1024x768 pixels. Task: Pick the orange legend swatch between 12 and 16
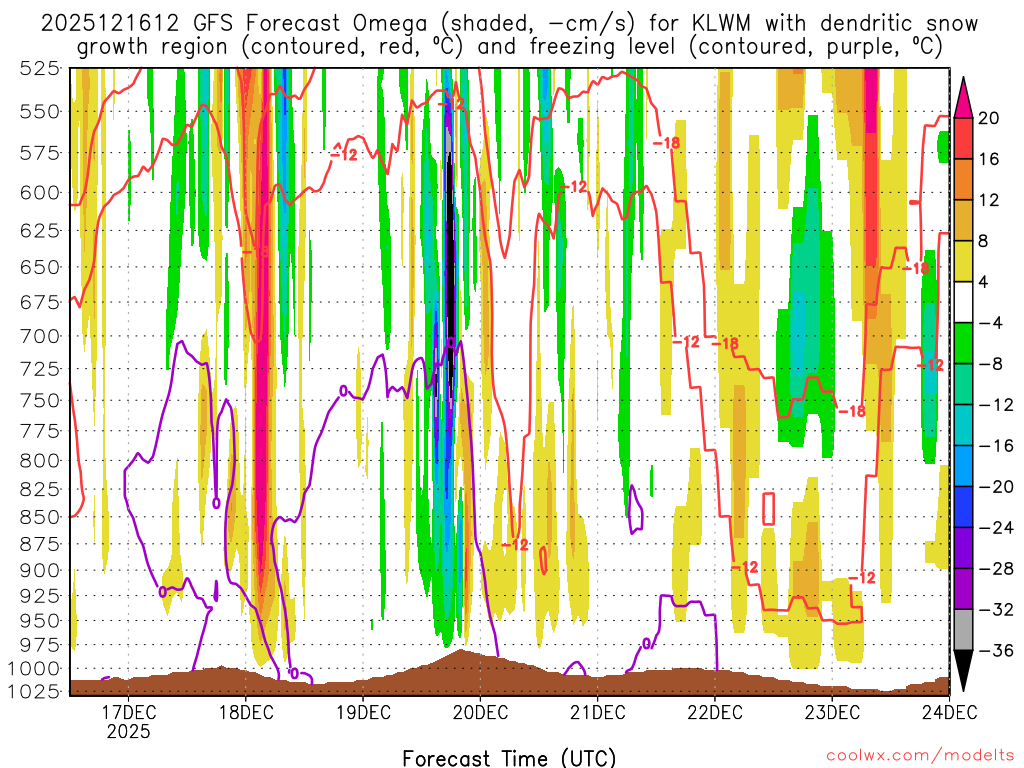(963, 180)
